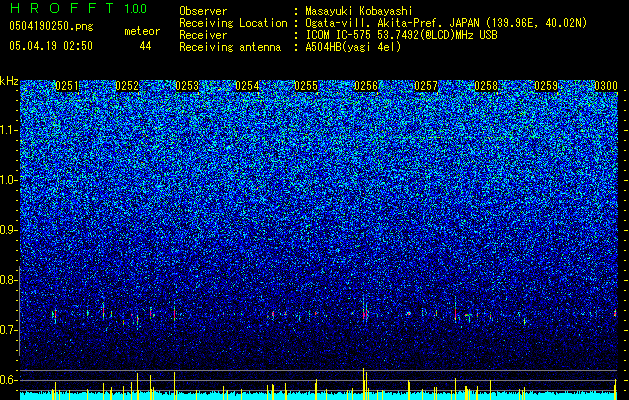Click the 'Receiving antenna' field label
Image resolution: width=629 pixels, height=400 pixels.
[230, 47]
